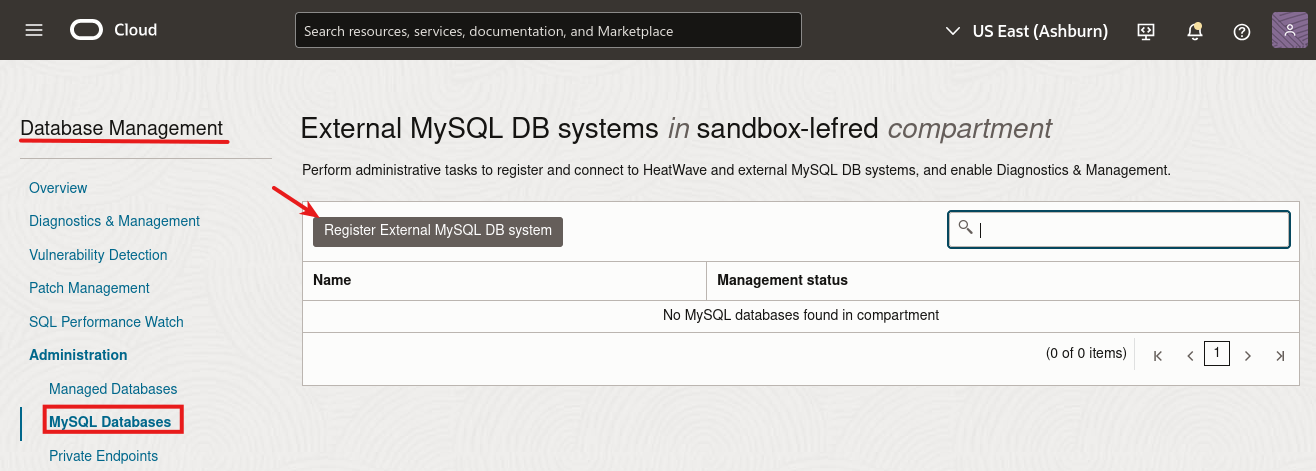The width and height of the screenshot is (1316, 471).
Task: Click the table filter search field
Action: (1119, 229)
